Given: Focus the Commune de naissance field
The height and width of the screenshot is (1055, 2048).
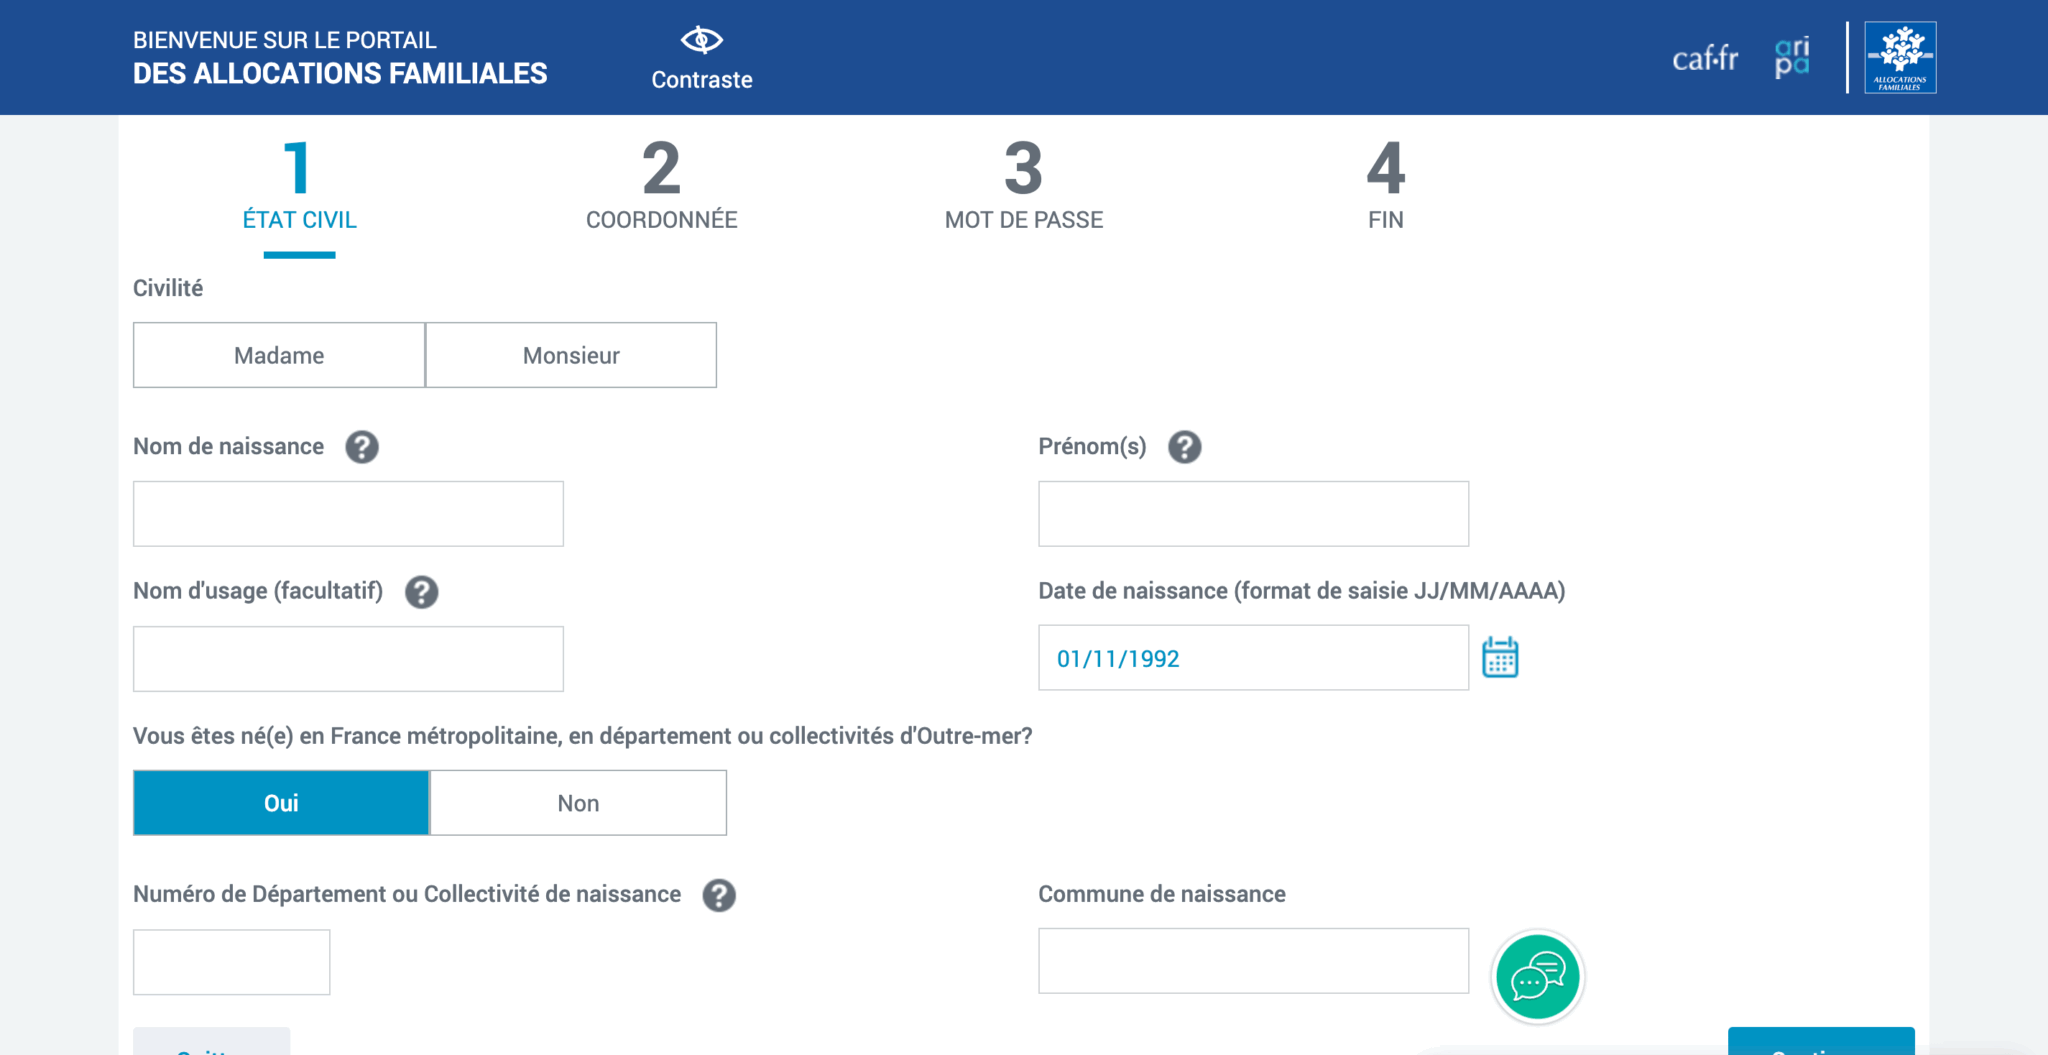Looking at the screenshot, I should 1253,961.
